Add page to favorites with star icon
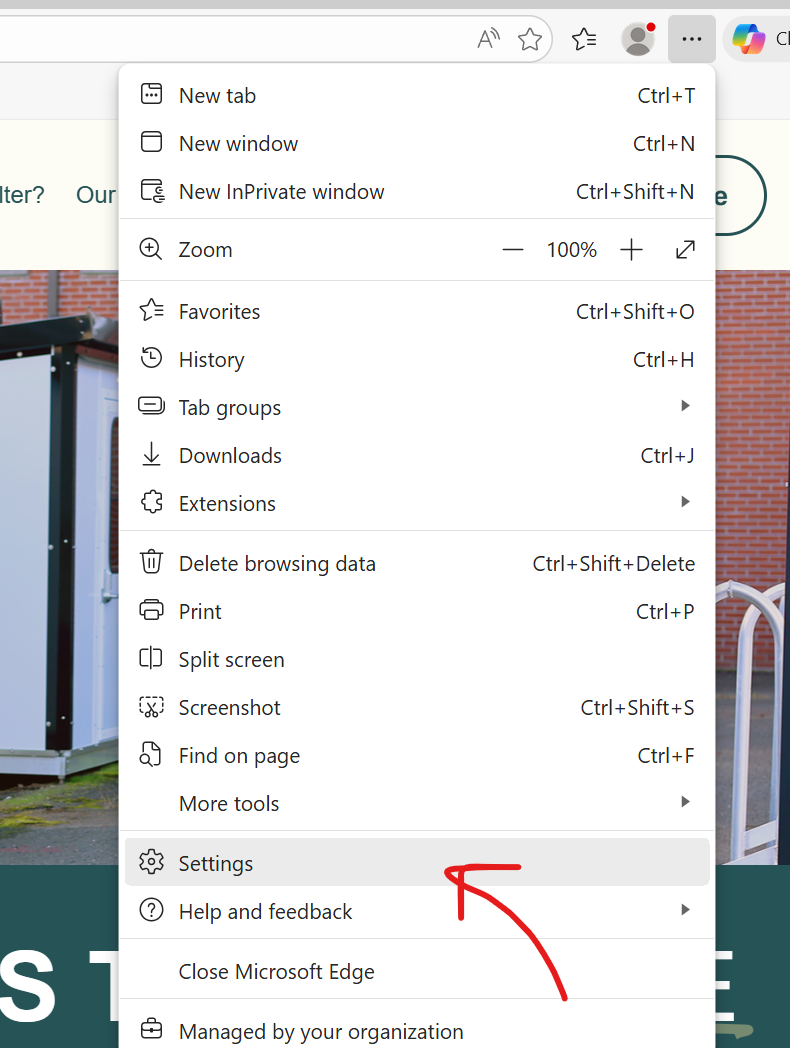Screen dimensions: 790x1048 (530, 39)
